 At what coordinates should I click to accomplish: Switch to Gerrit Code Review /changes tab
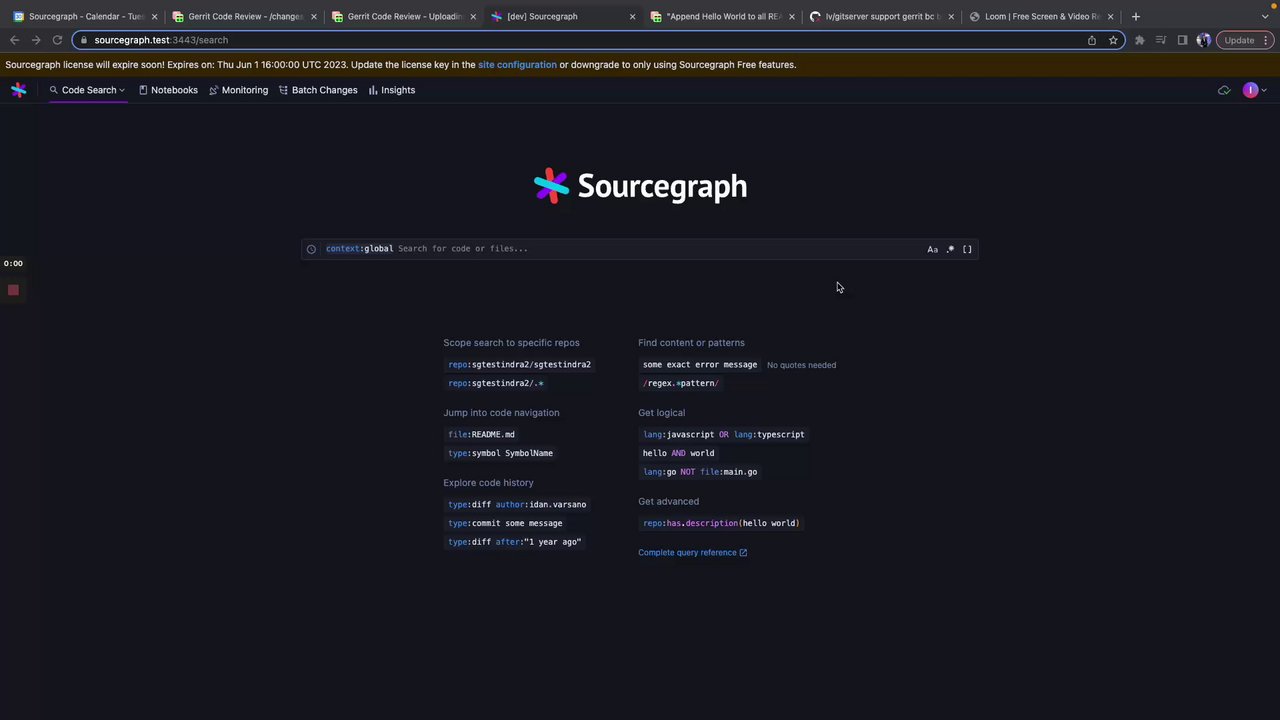pyautogui.click(x=243, y=17)
